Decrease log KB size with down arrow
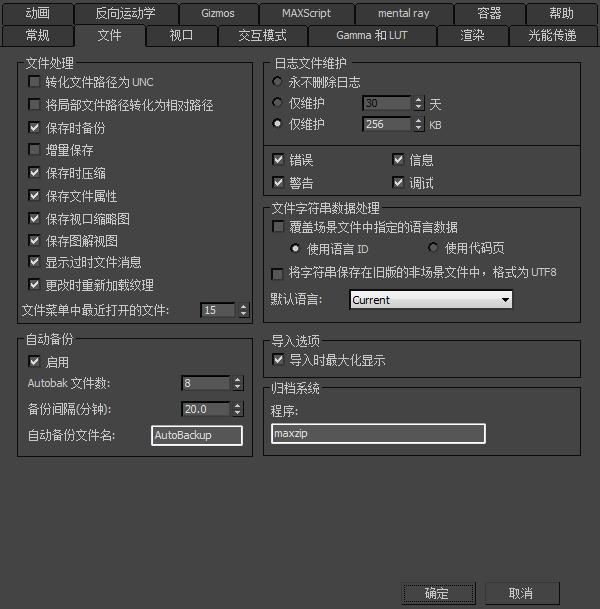The height and width of the screenshot is (609, 600). (418, 128)
